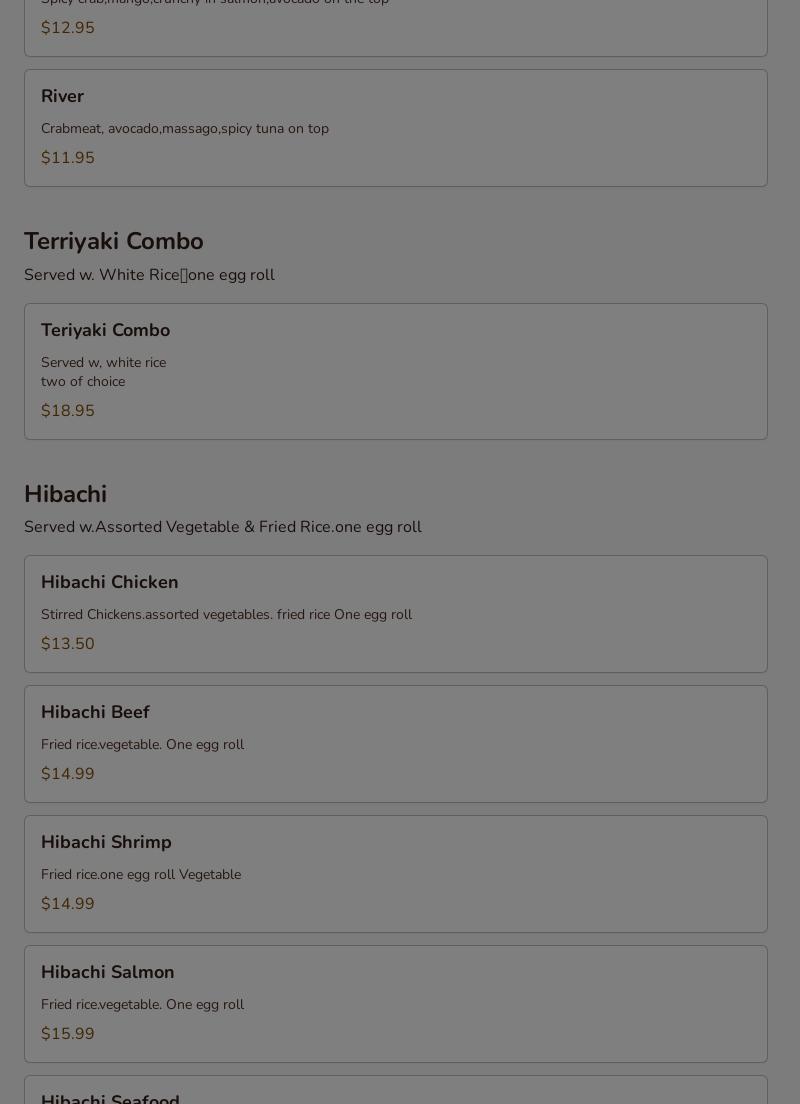
Task: Click the Hibachi Seafood item title
Action: click(110, 1098)
